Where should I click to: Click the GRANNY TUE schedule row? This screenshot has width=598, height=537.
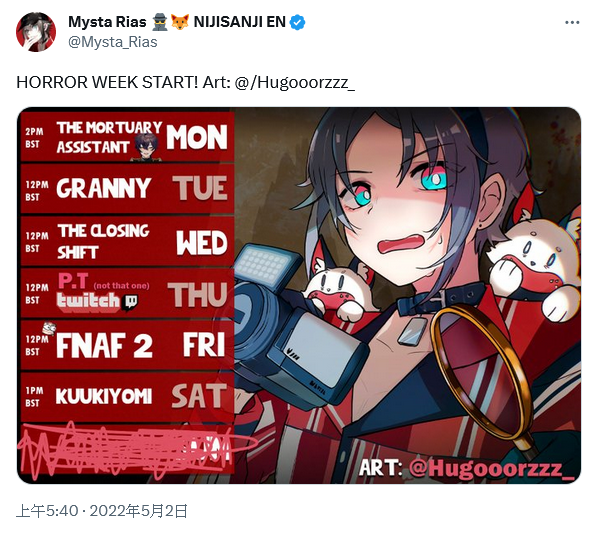point(127,188)
